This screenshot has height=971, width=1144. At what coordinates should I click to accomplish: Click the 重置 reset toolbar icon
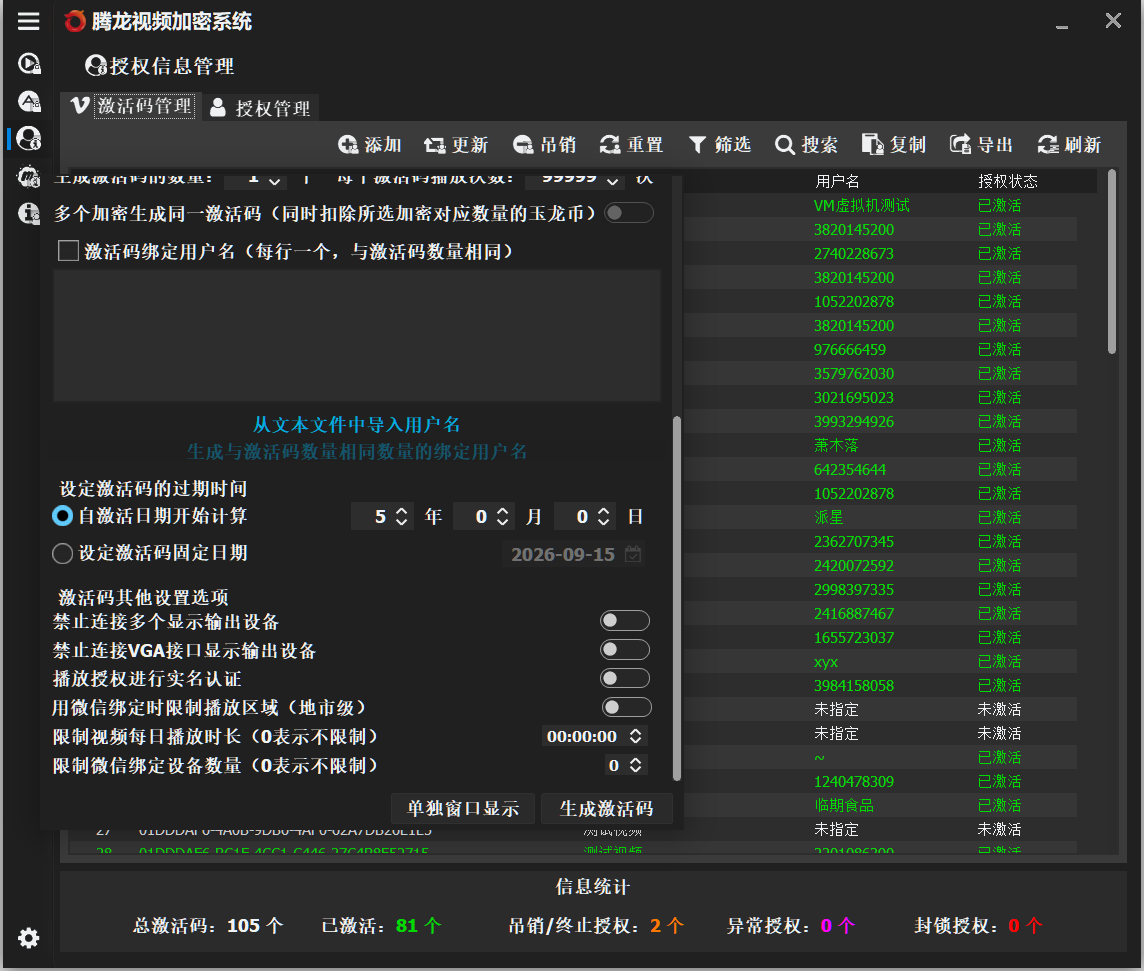tap(610, 144)
